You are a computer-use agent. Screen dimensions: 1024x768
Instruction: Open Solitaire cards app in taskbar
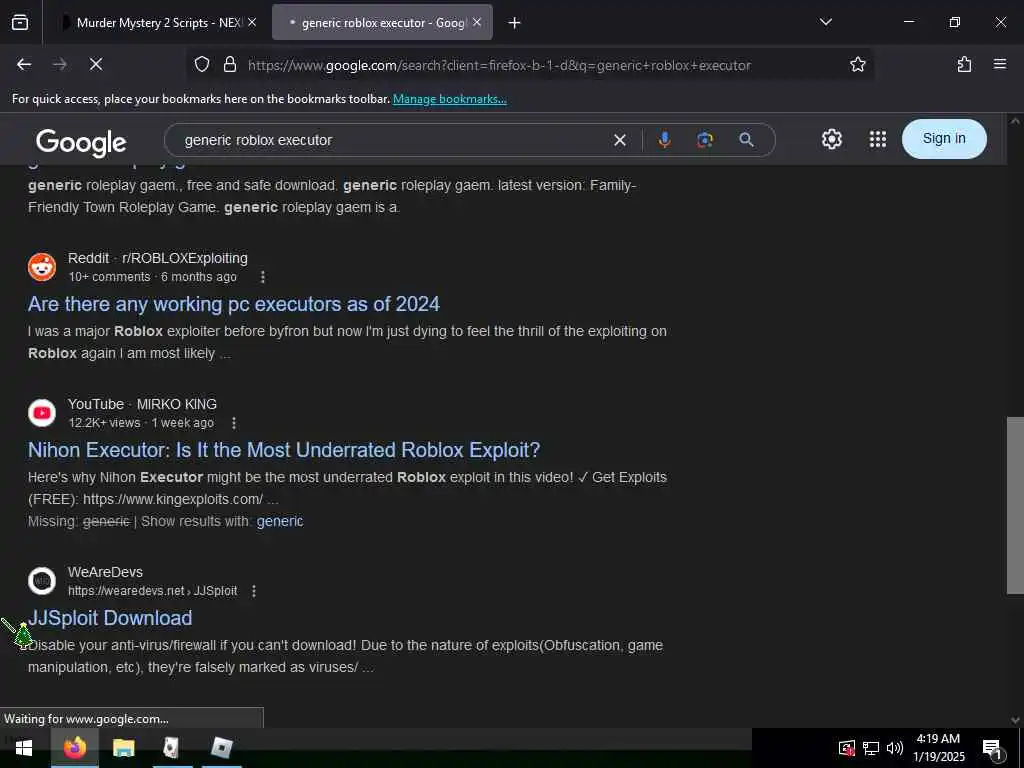click(172, 748)
